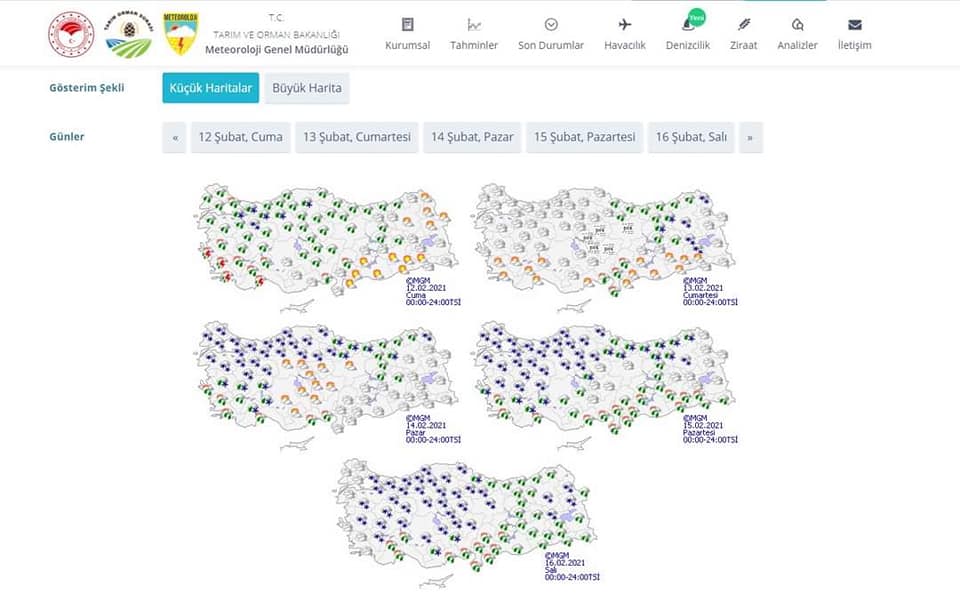Select the 13 Şubat, Cumartesi tab

(357, 137)
